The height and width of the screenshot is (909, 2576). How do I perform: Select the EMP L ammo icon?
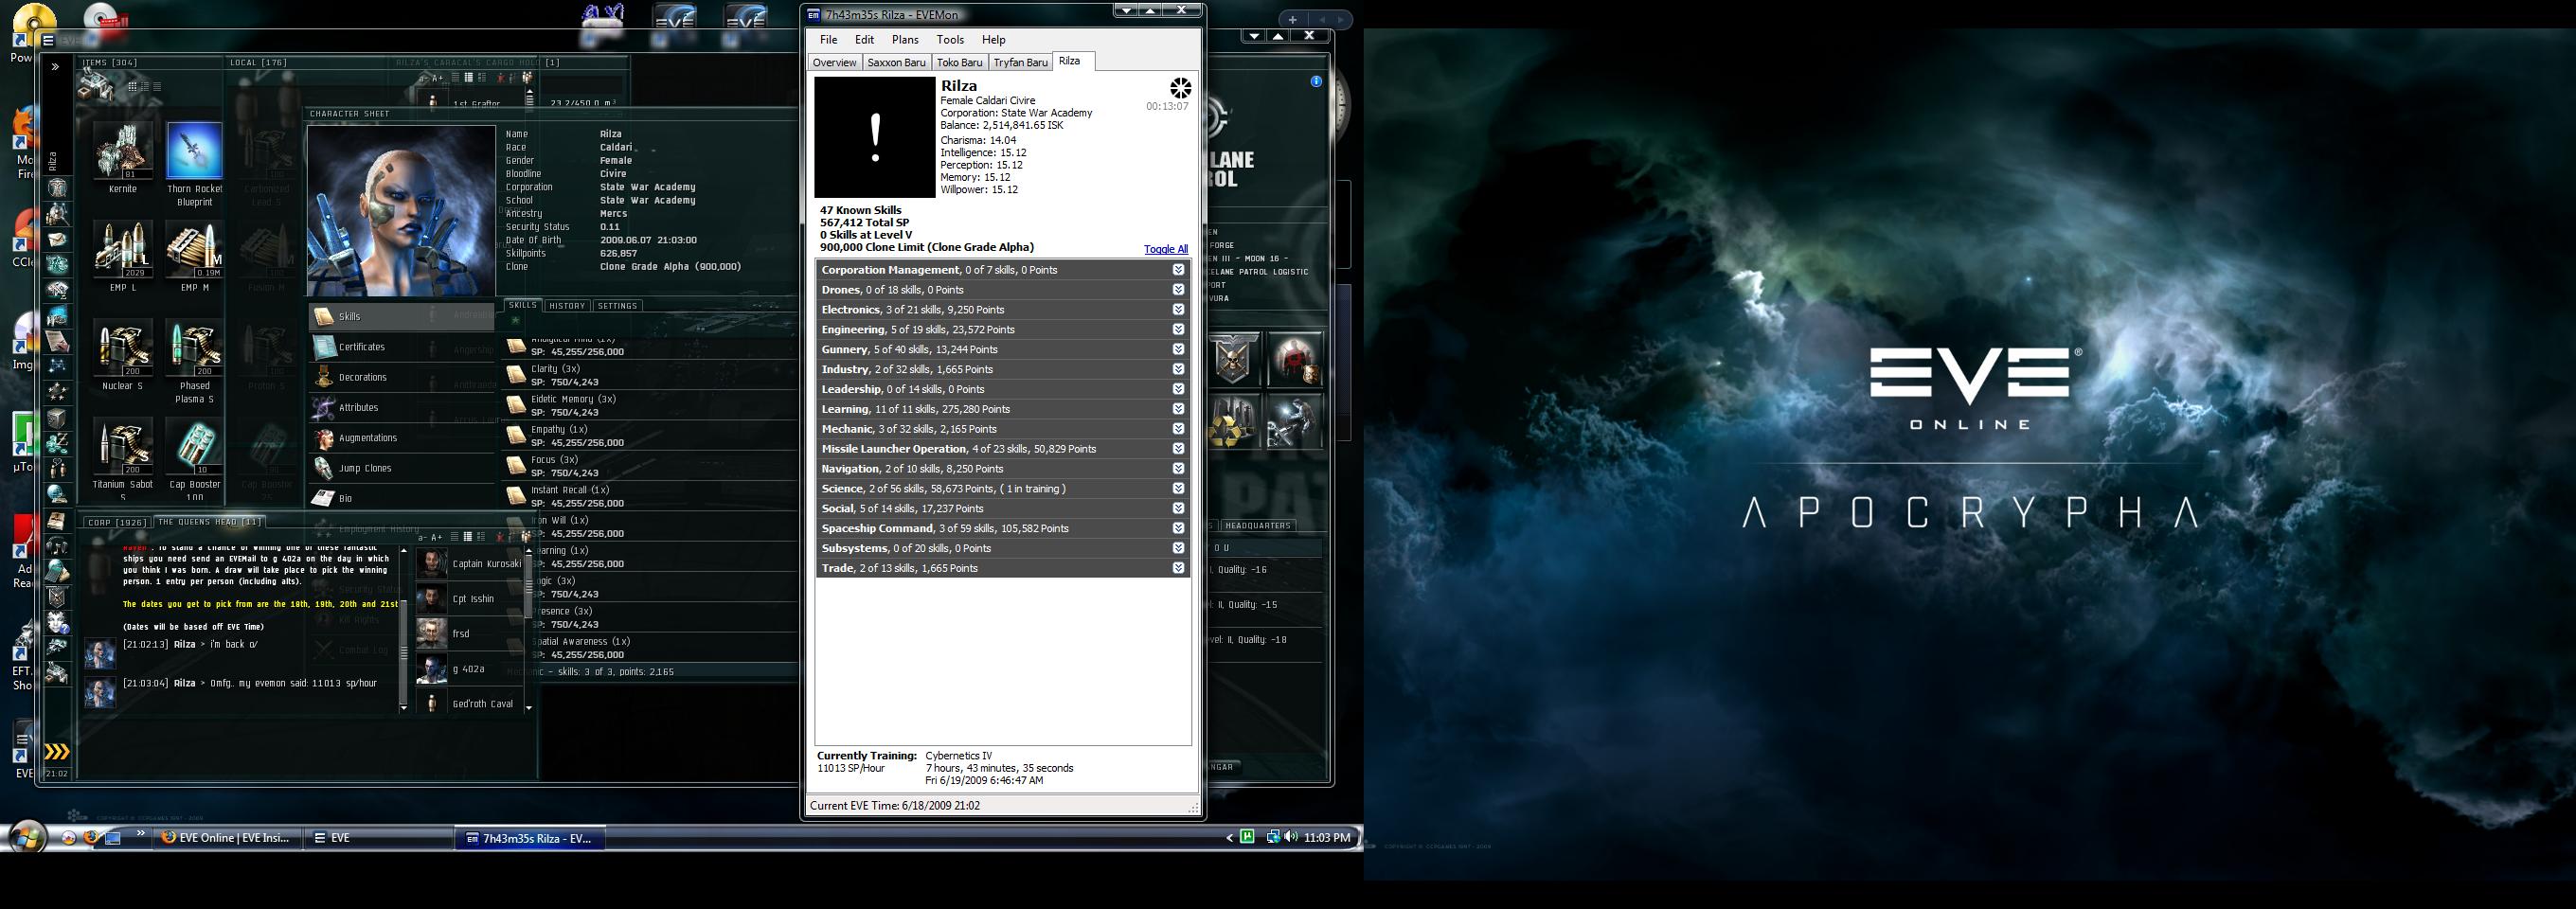[123, 250]
